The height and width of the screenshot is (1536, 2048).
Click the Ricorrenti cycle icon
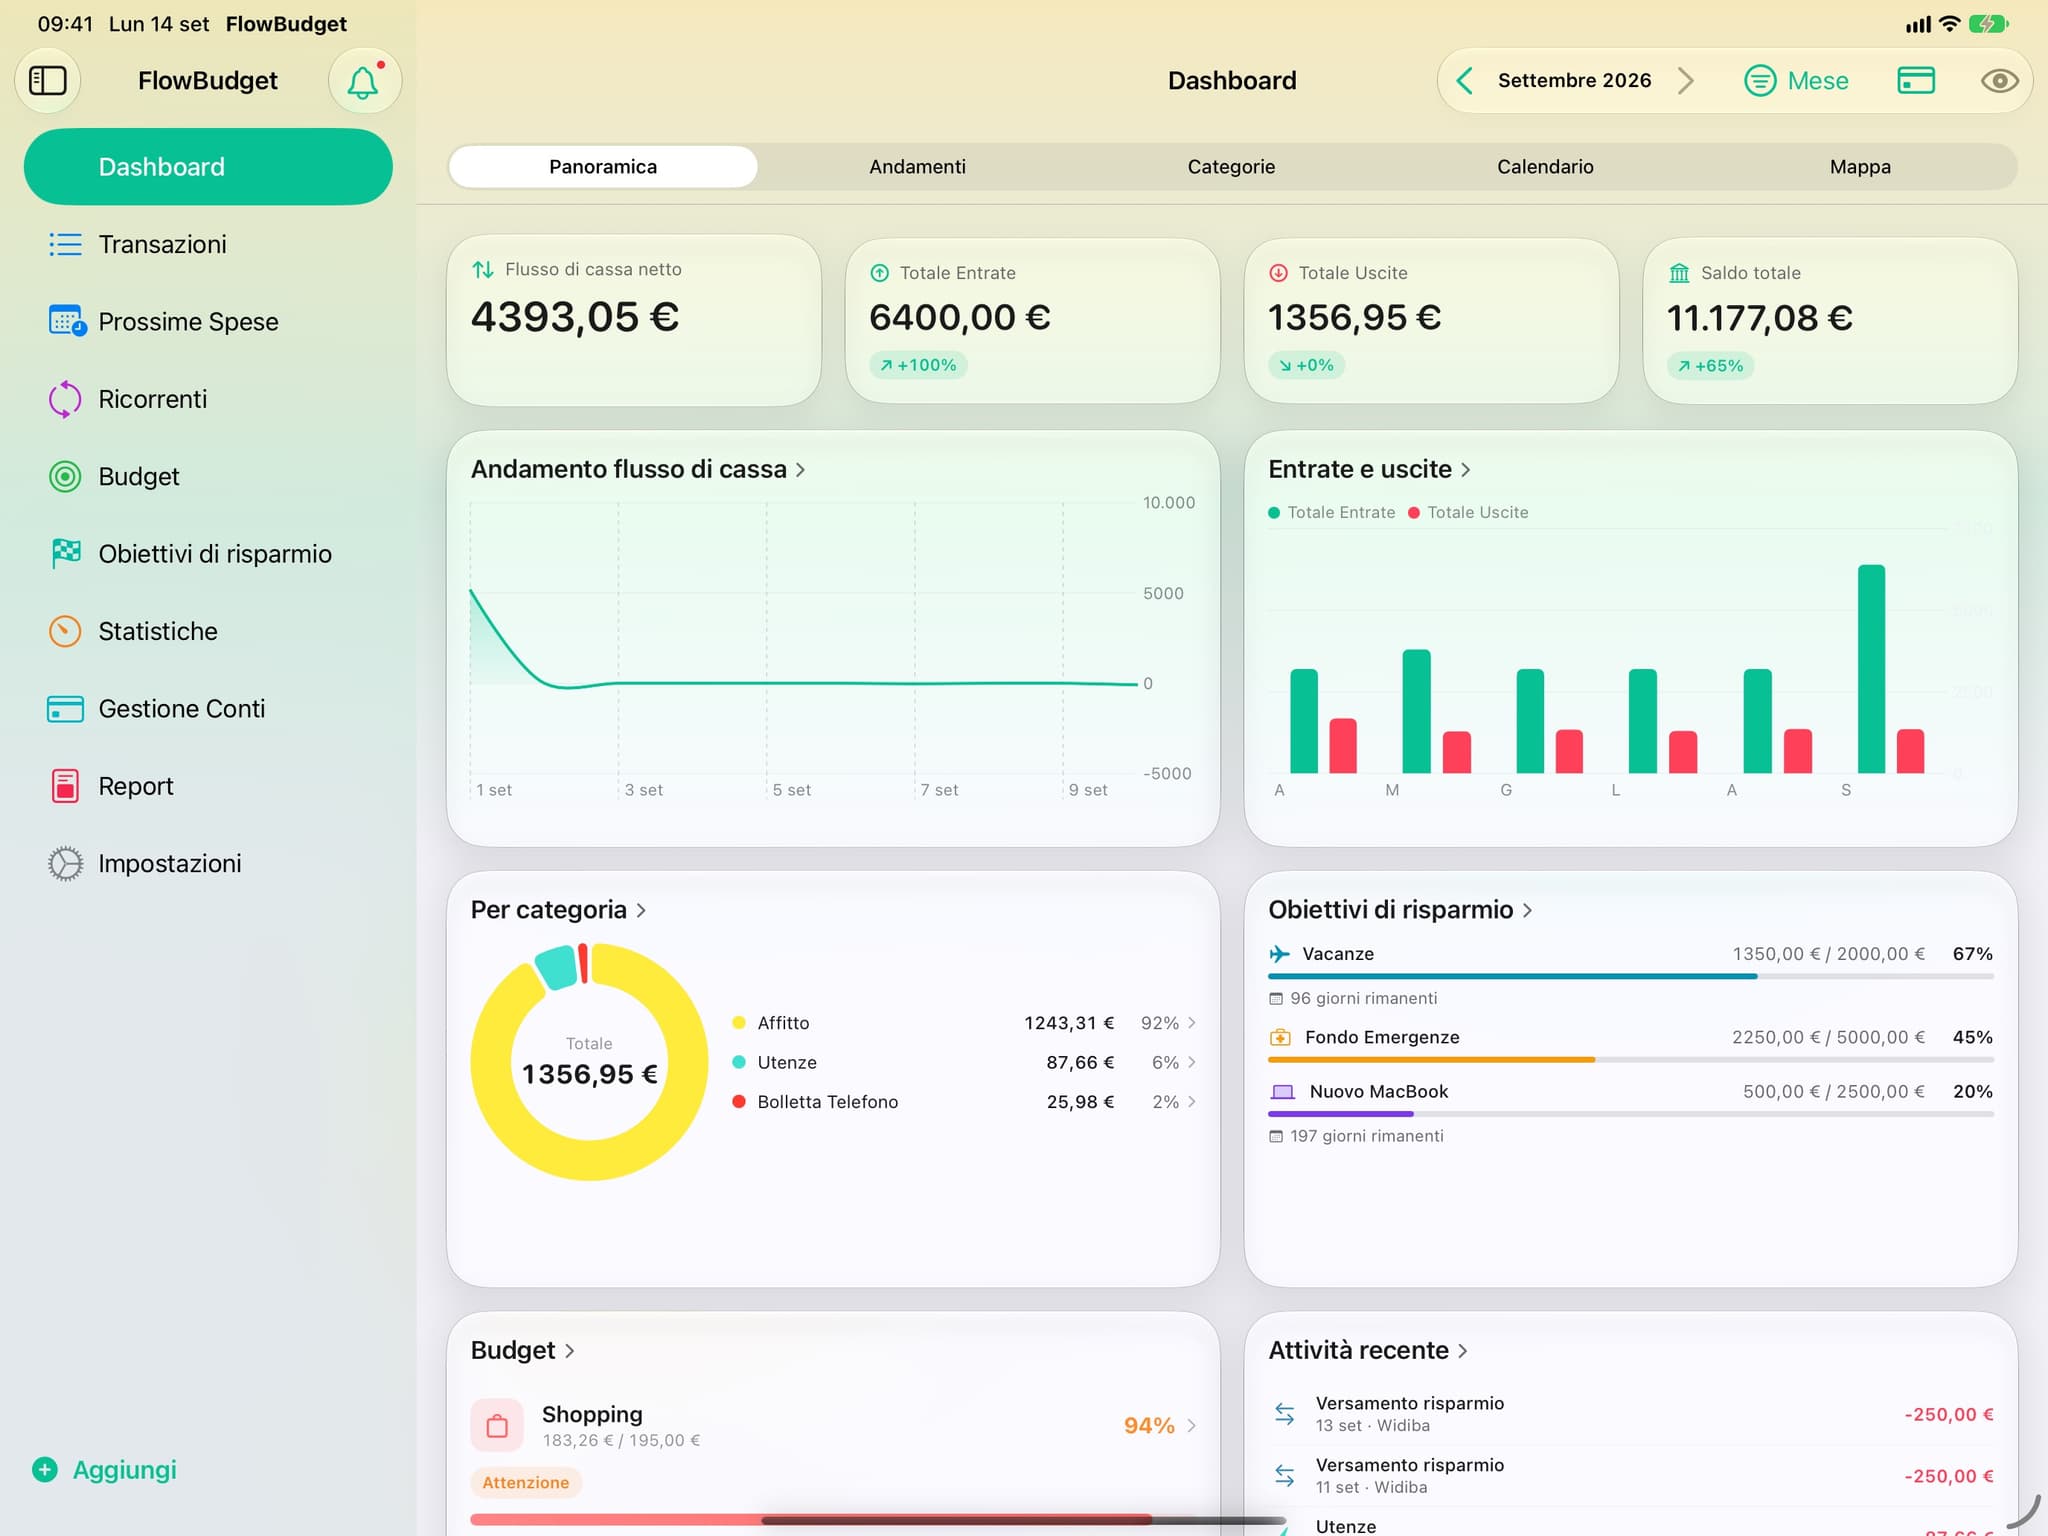pyautogui.click(x=65, y=399)
